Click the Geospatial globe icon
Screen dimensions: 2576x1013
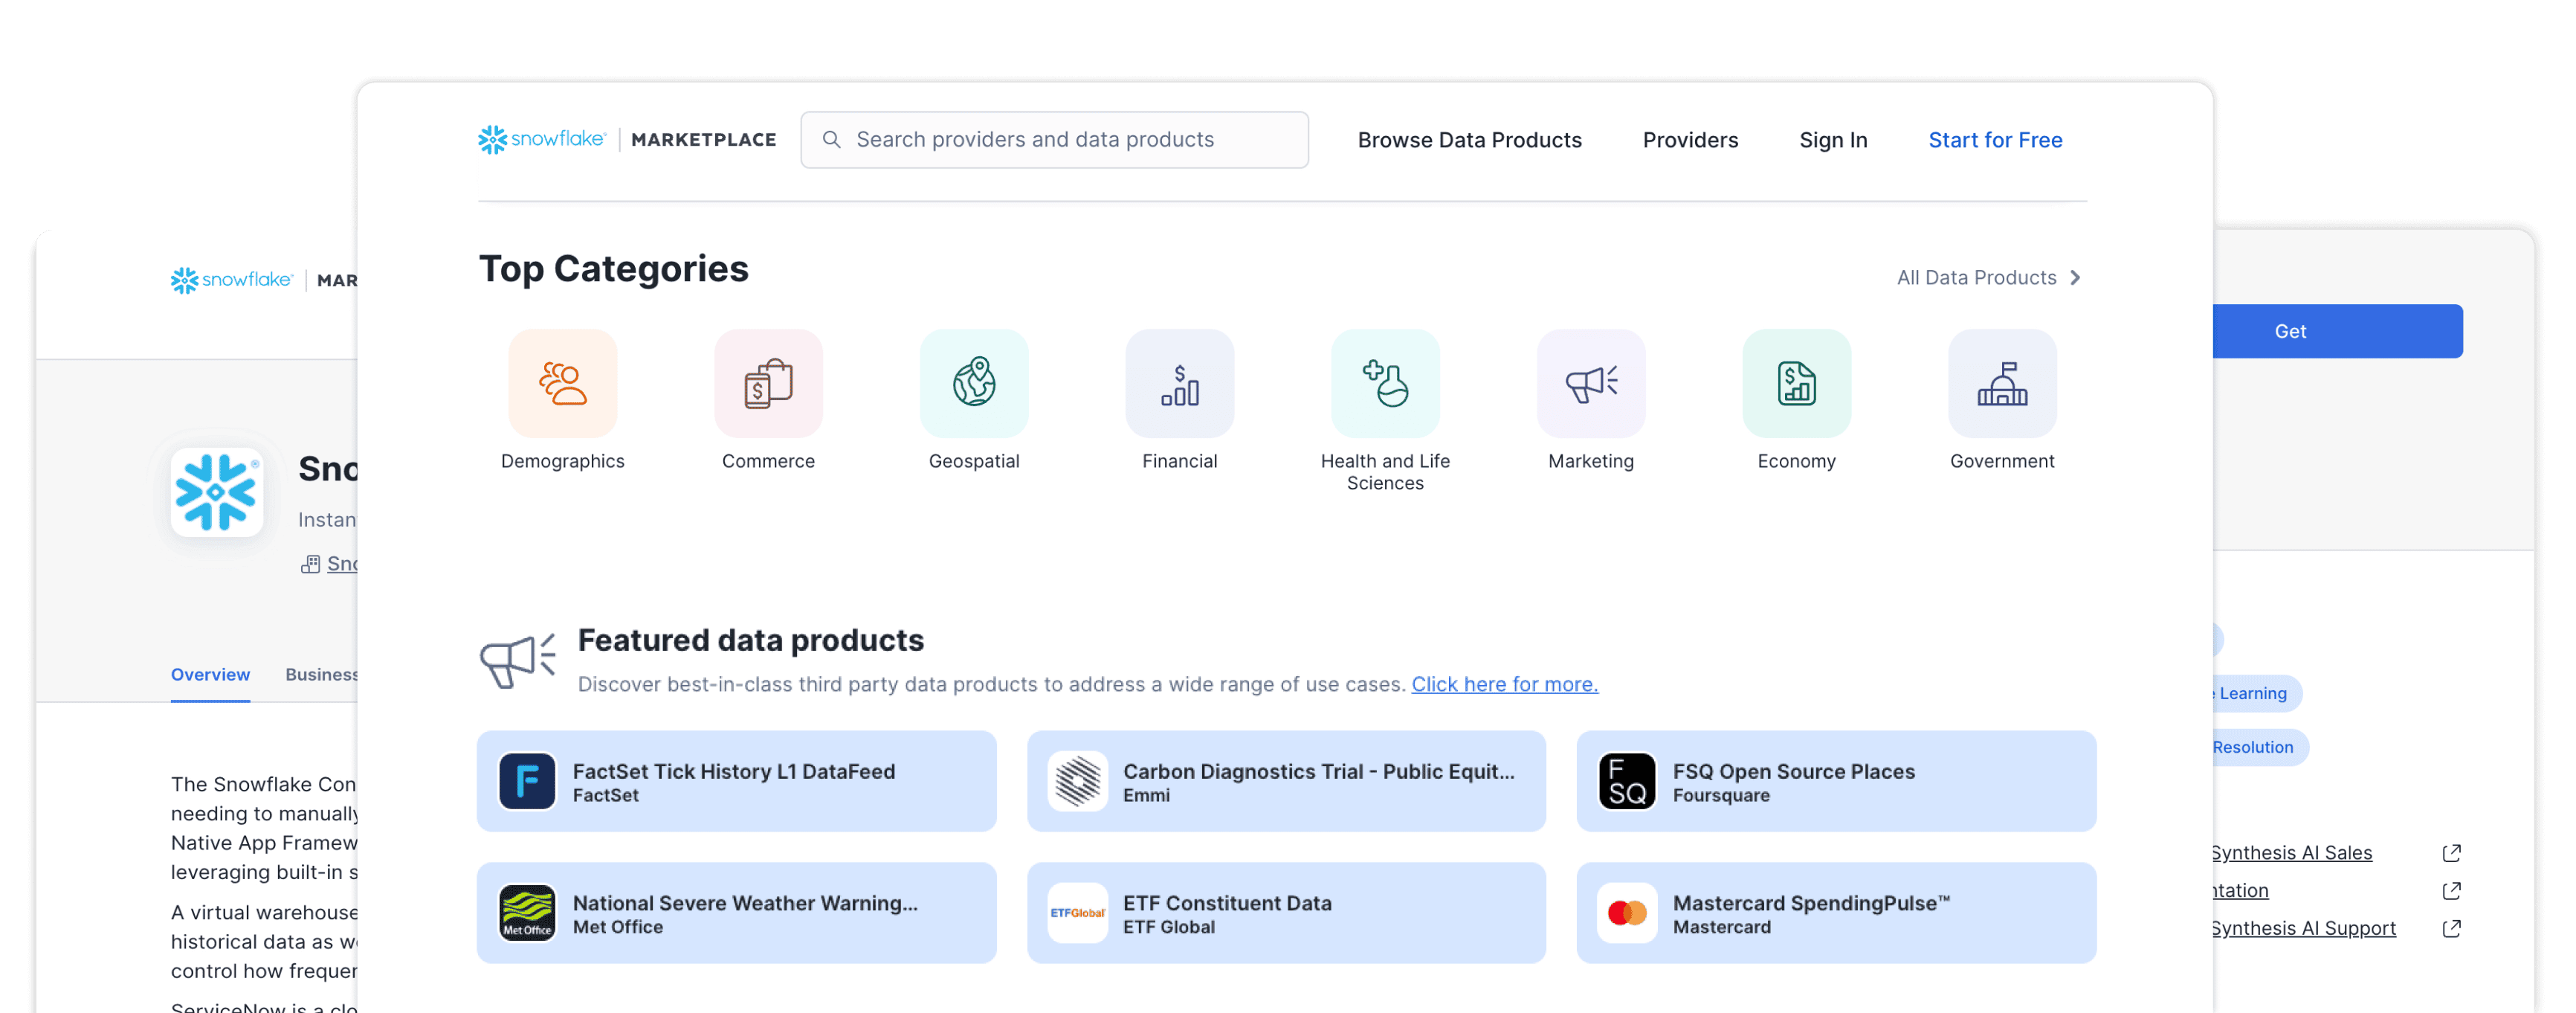click(974, 383)
